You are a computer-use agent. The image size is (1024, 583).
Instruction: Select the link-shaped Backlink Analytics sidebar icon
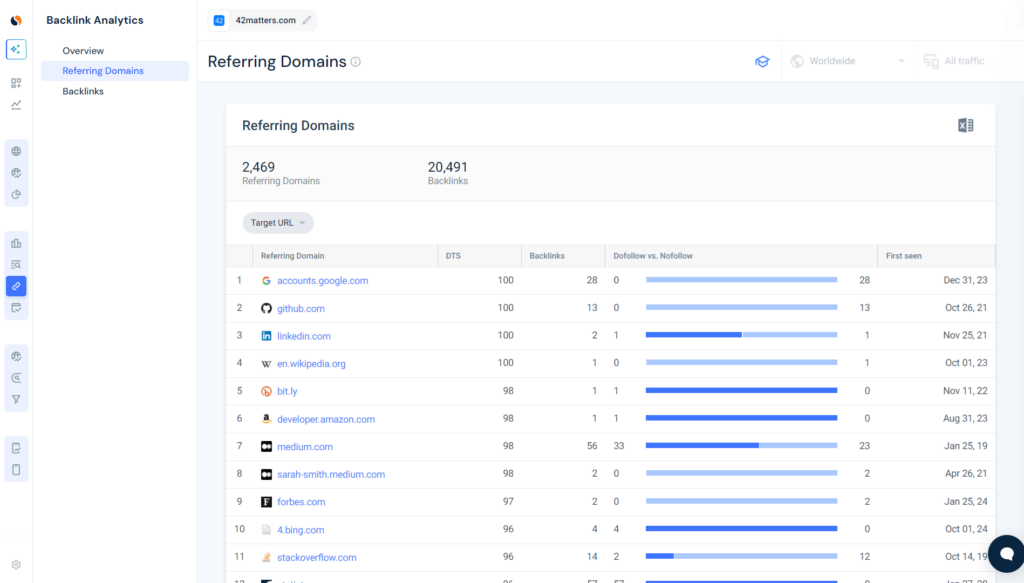15,286
